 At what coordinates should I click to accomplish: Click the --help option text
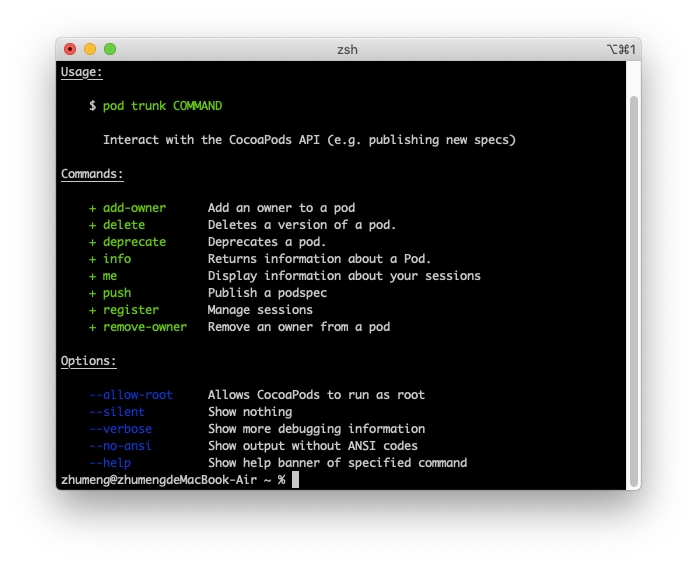point(109,463)
